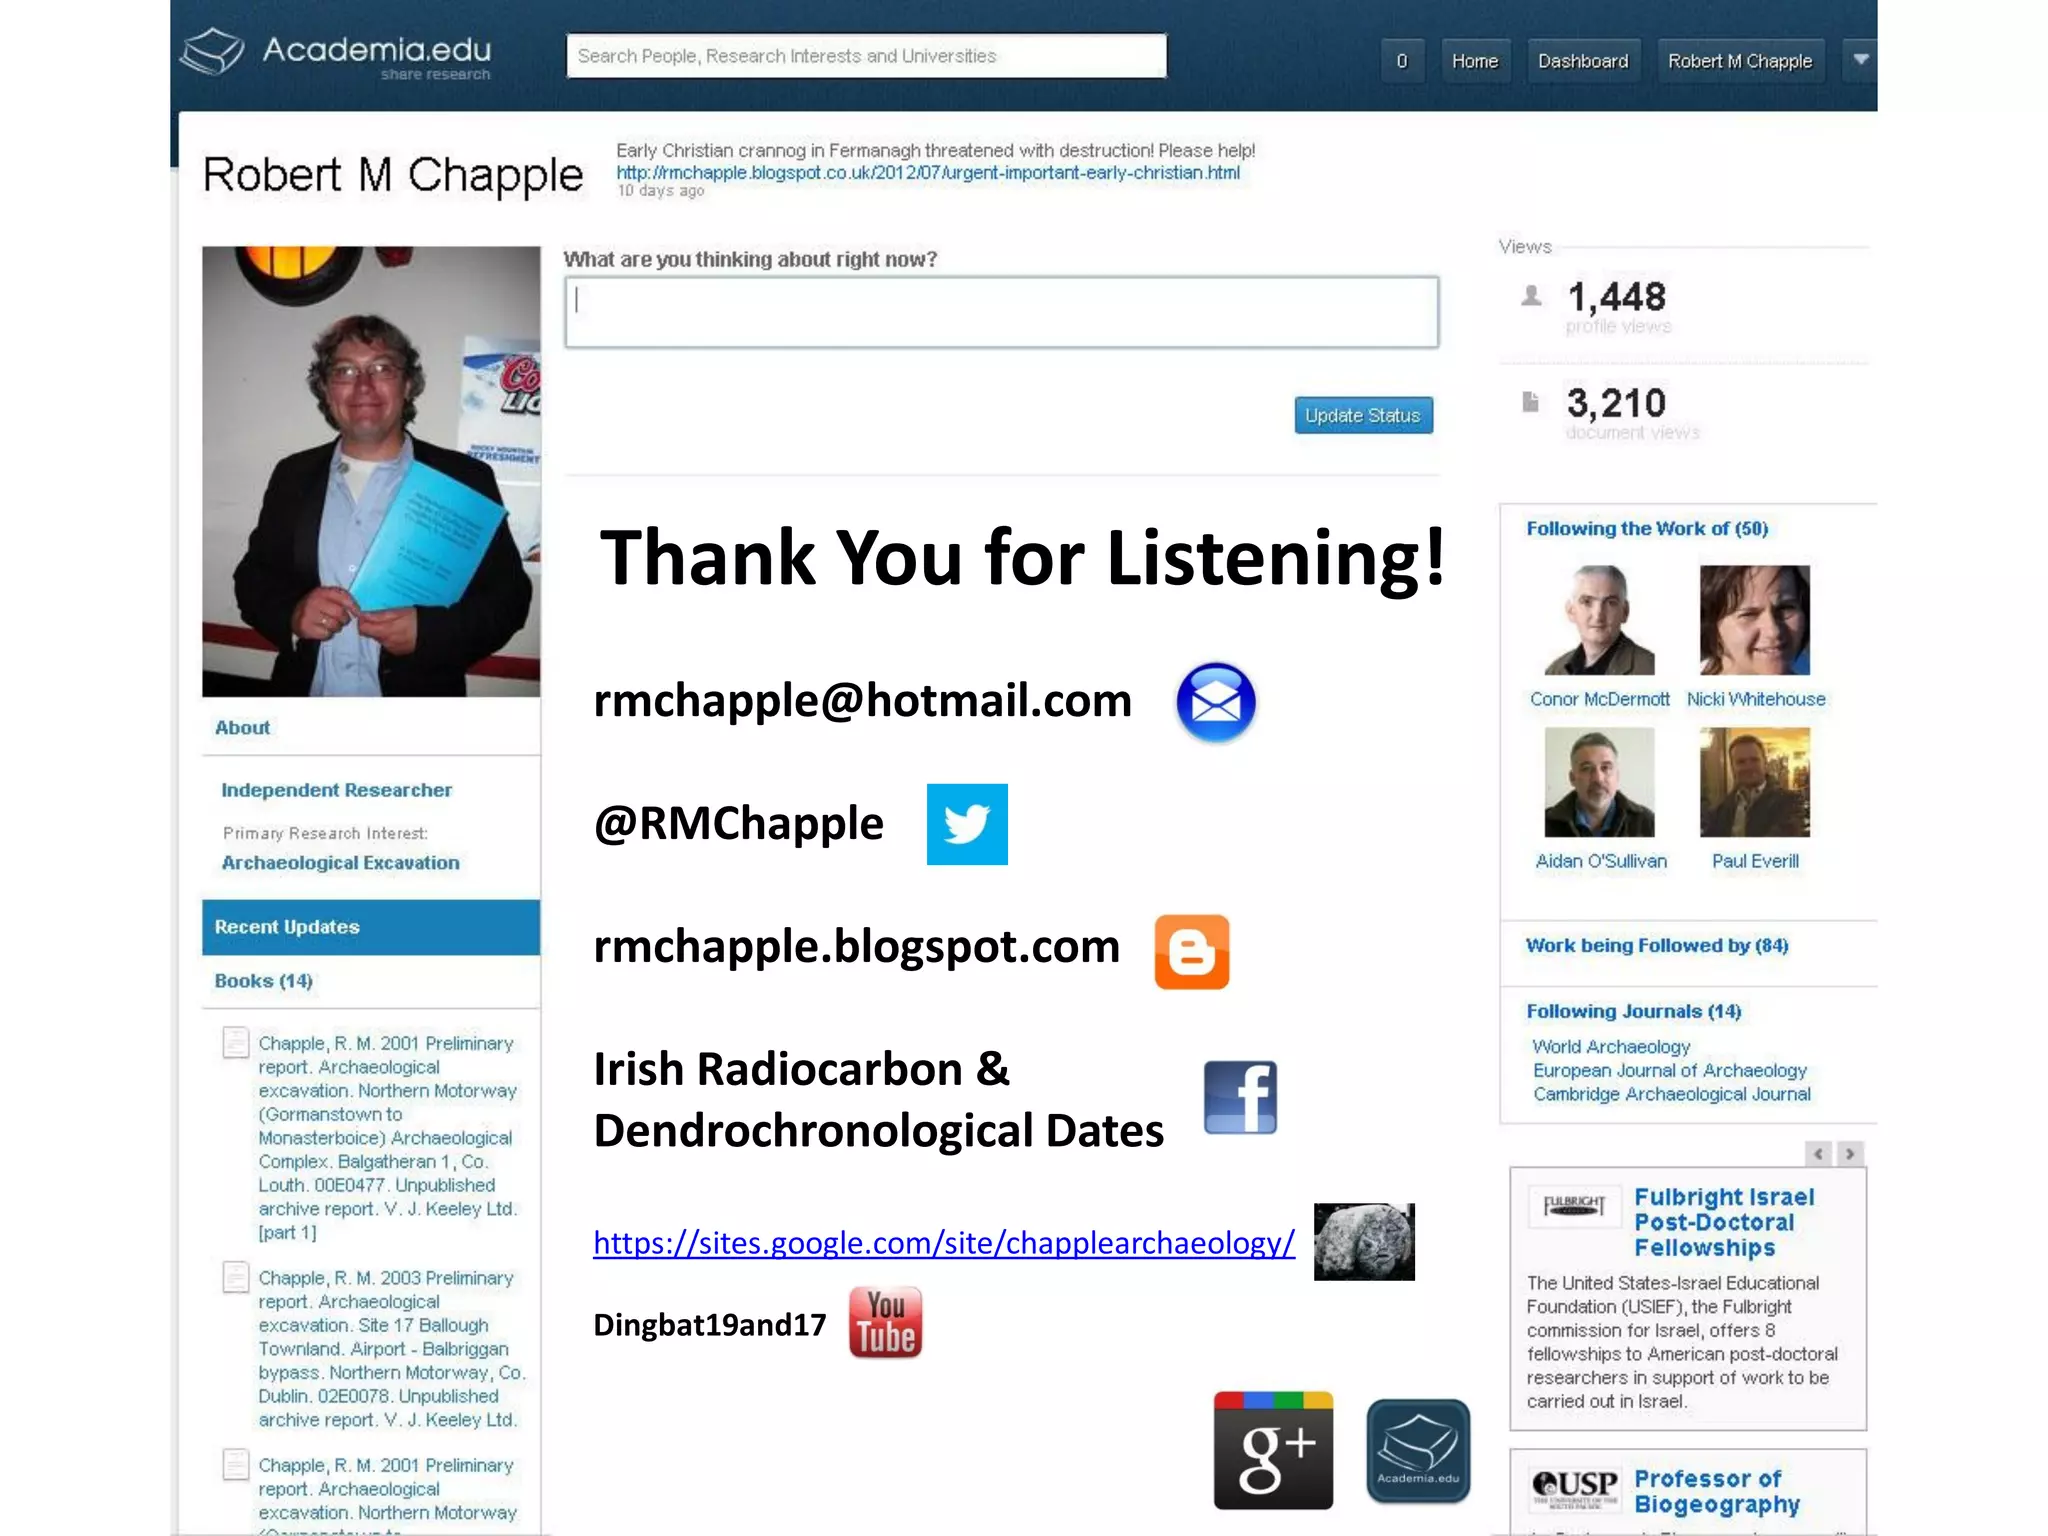This screenshot has height=1536, width=2048.
Task: Open the account dropdown arrow in header
Action: 1860,60
